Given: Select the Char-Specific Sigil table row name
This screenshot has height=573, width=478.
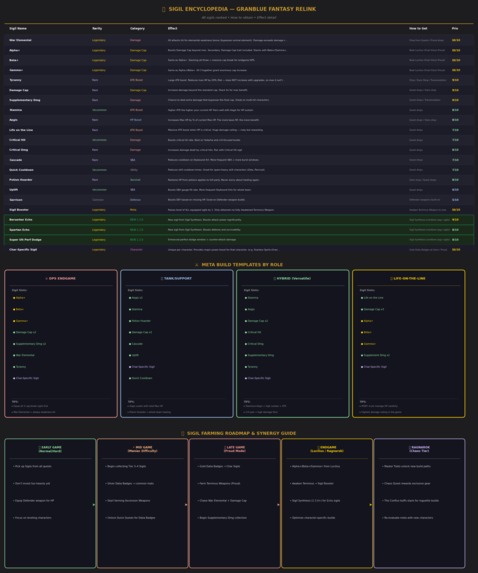Looking at the screenshot, I should pos(23,250).
